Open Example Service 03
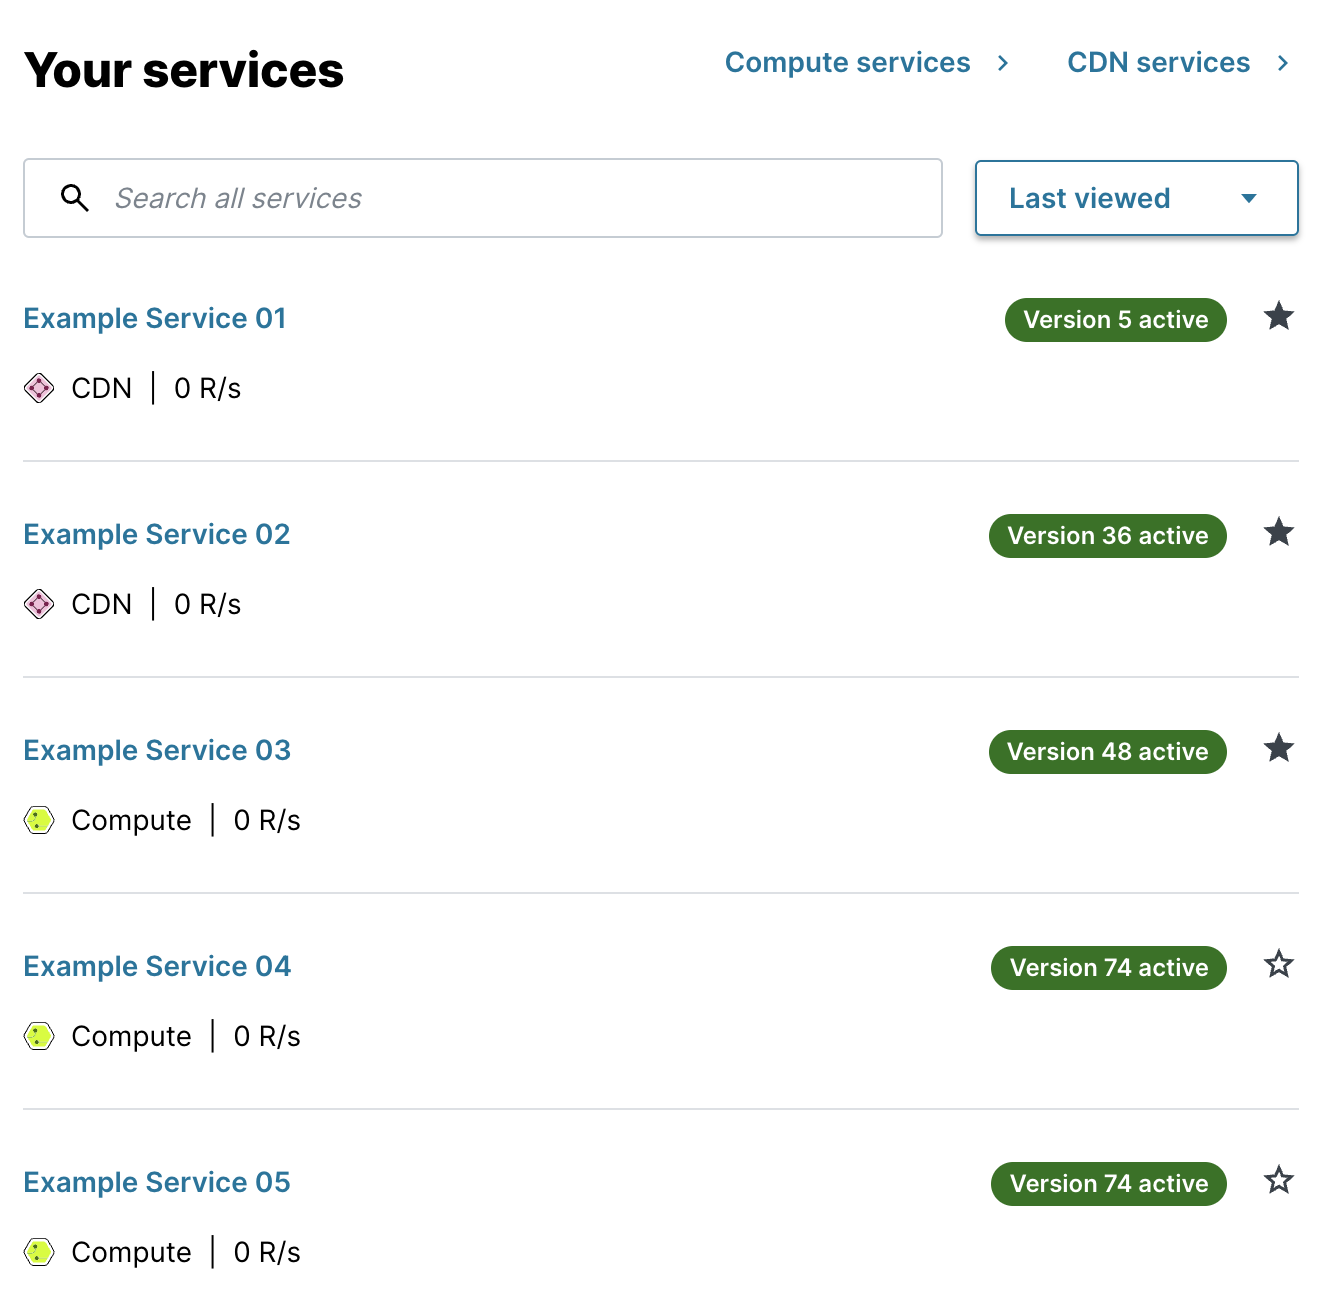1340x1292 pixels. [x=157, y=750]
